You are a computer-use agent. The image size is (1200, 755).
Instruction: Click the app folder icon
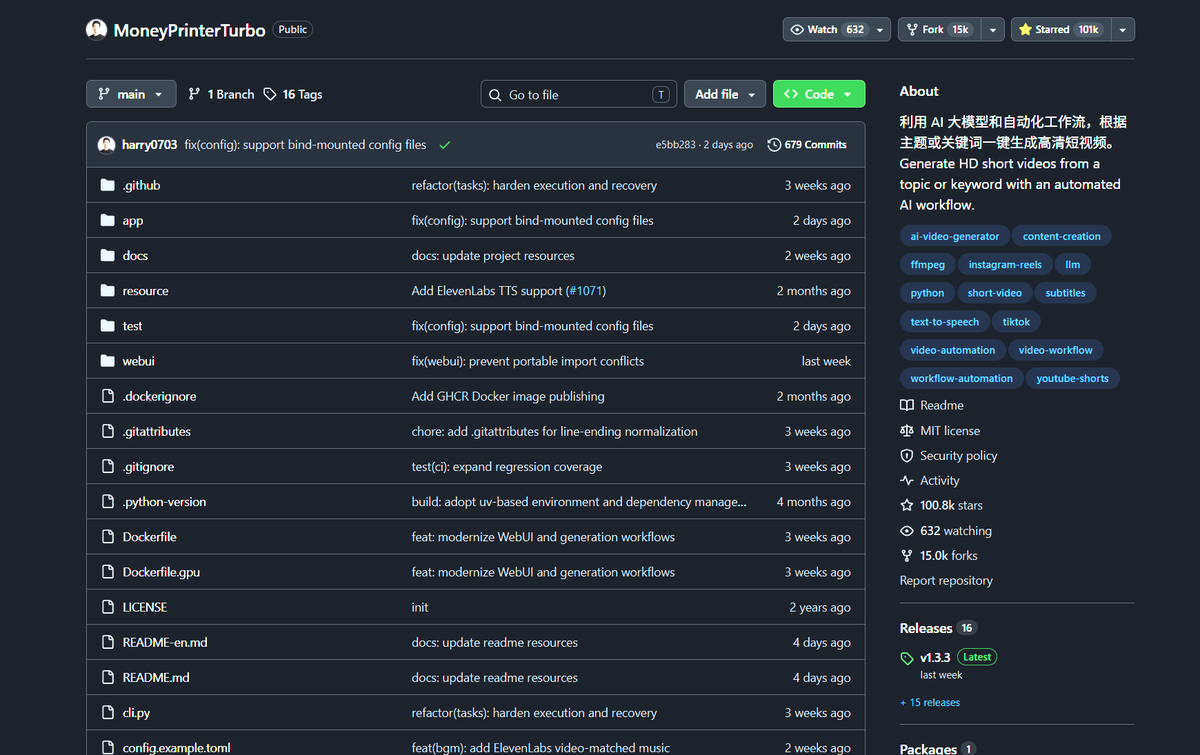[x=108, y=220]
